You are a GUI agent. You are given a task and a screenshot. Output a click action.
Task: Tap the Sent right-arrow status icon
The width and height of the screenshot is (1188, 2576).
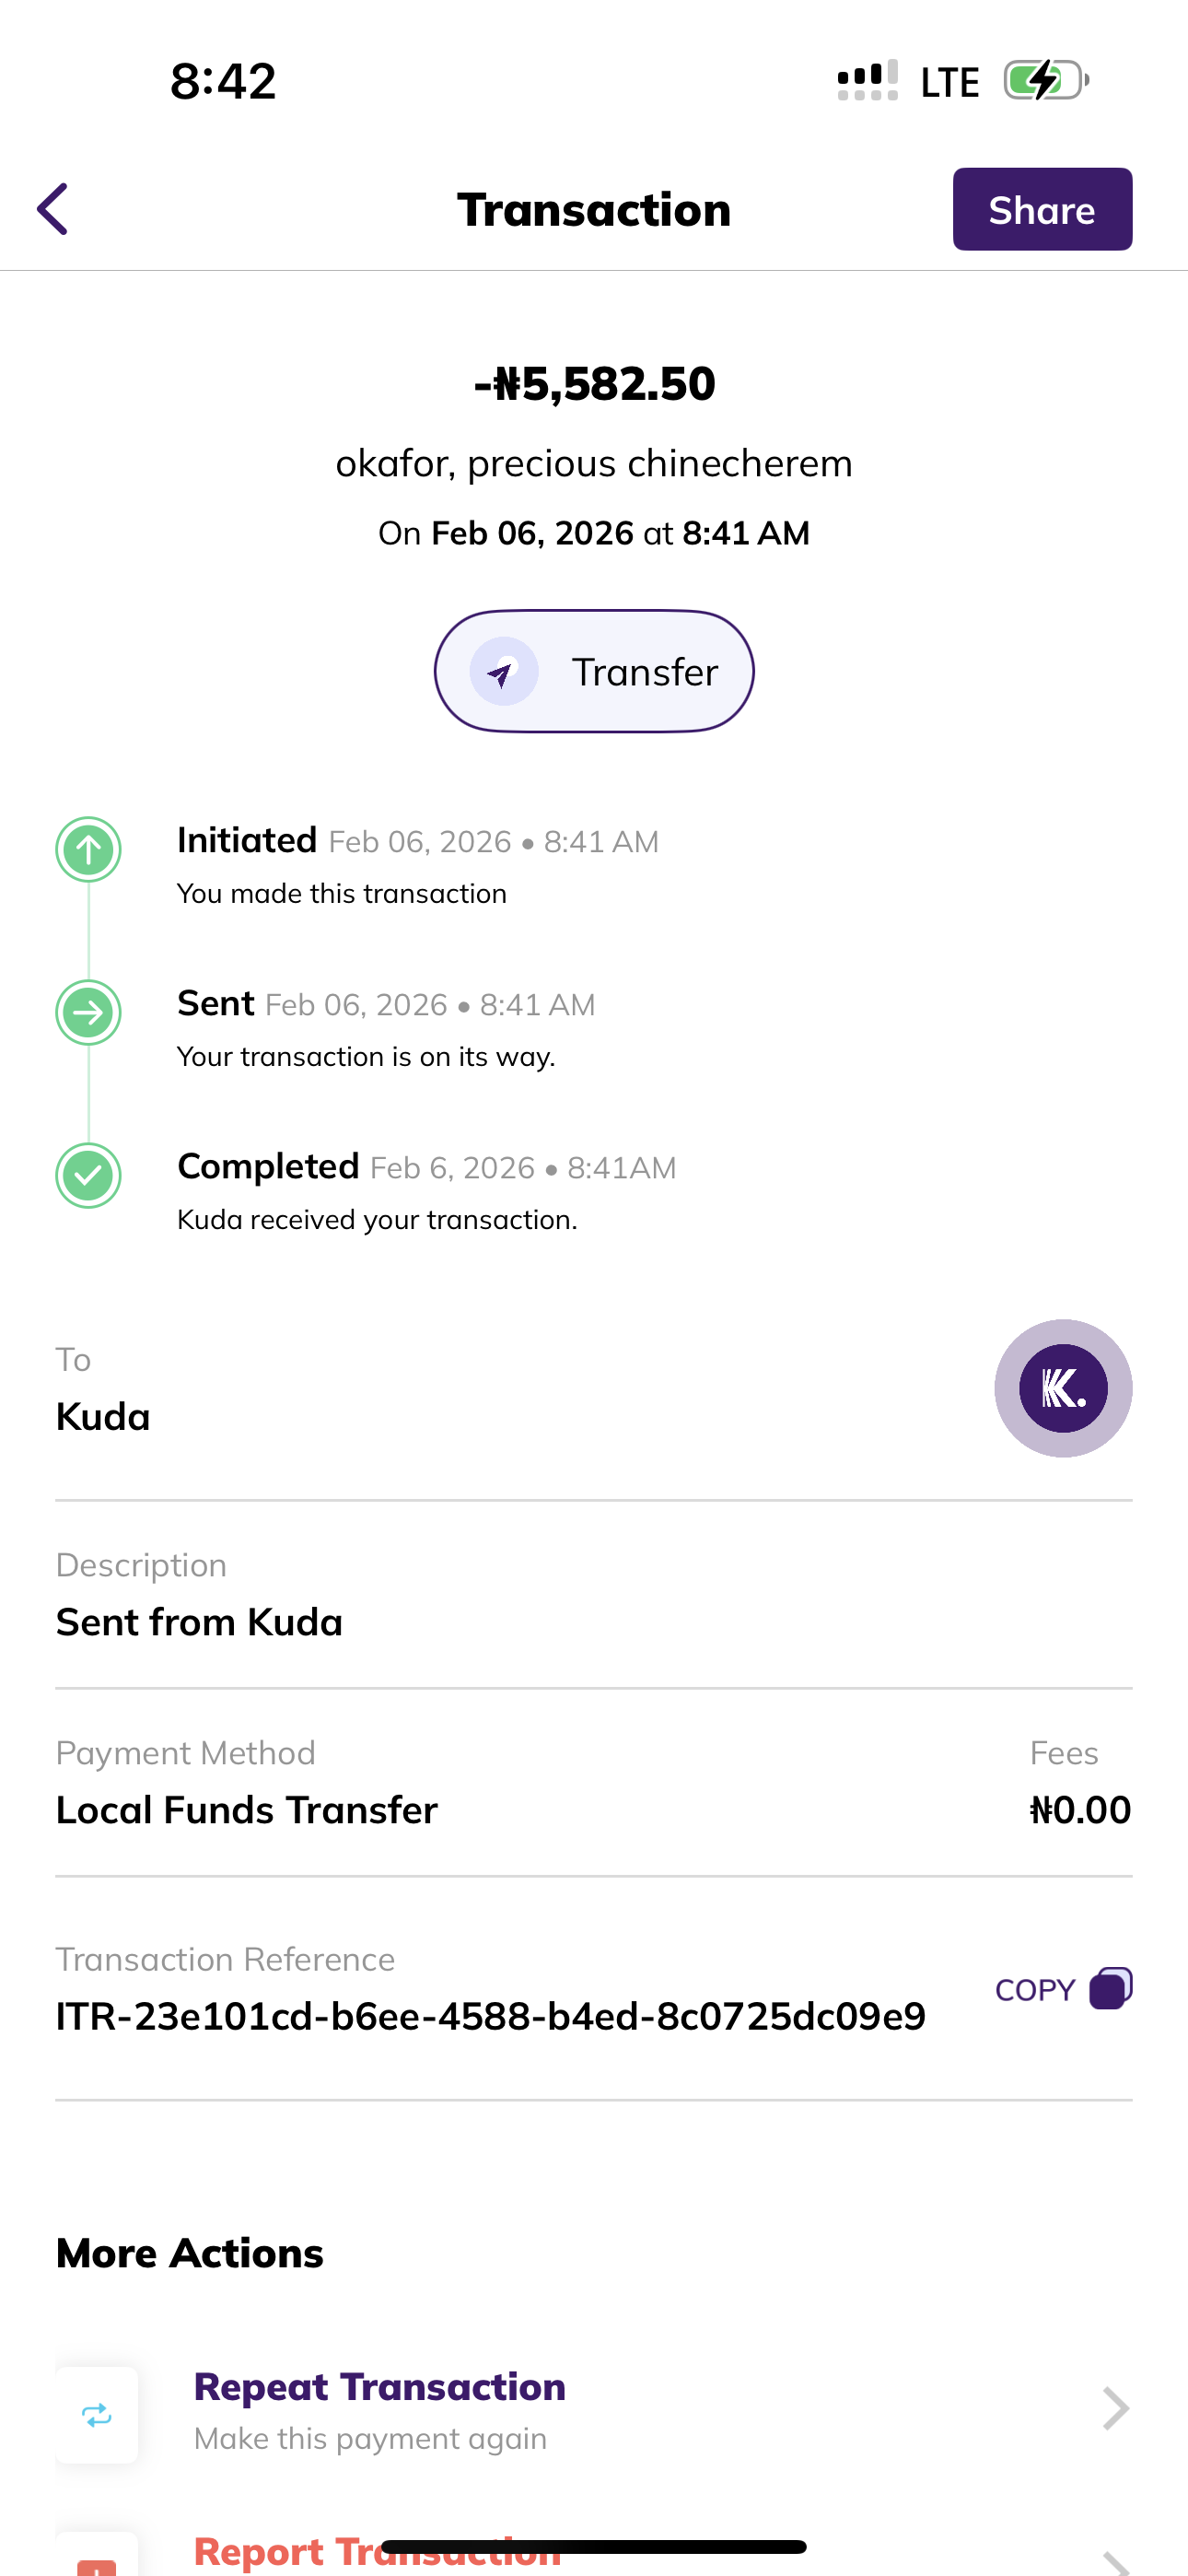(88, 1013)
